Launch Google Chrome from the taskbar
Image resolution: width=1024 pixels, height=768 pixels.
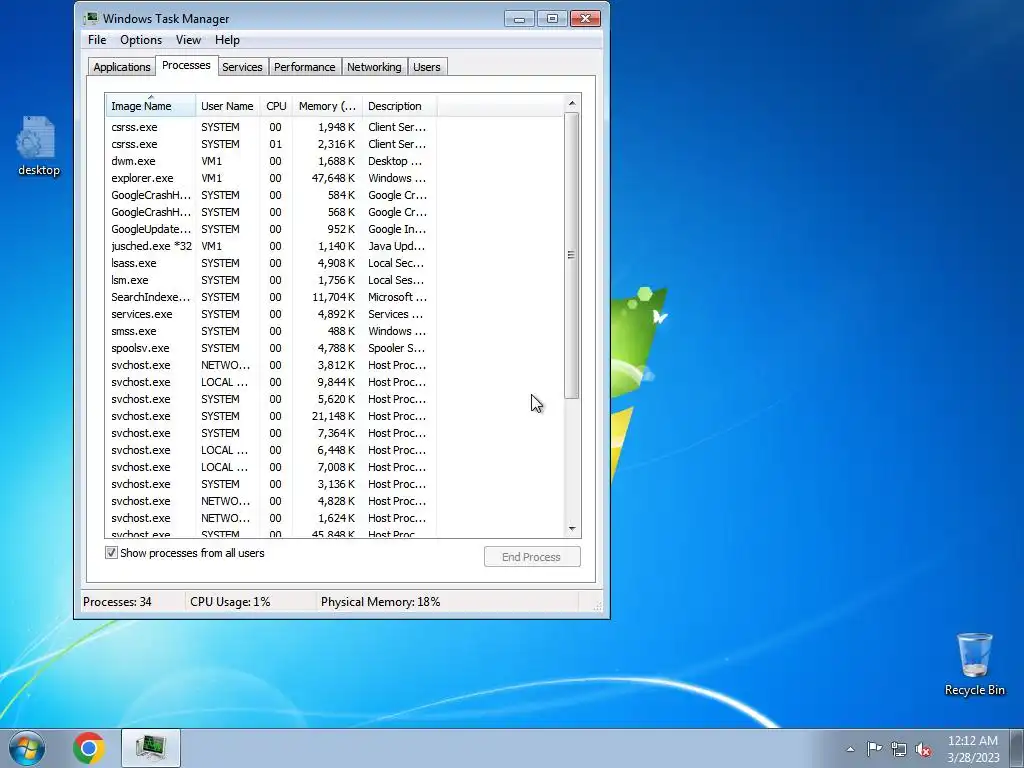(89, 748)
